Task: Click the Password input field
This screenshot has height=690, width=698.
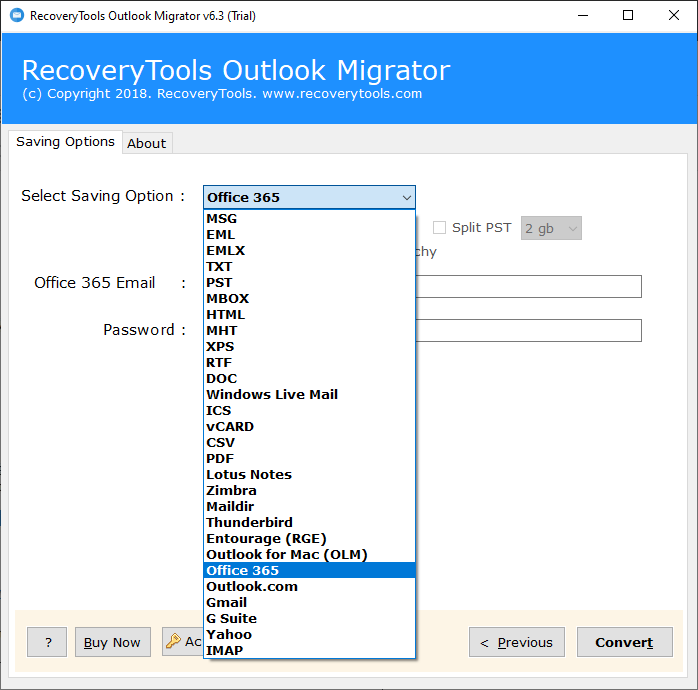Action: pos(528,330)
